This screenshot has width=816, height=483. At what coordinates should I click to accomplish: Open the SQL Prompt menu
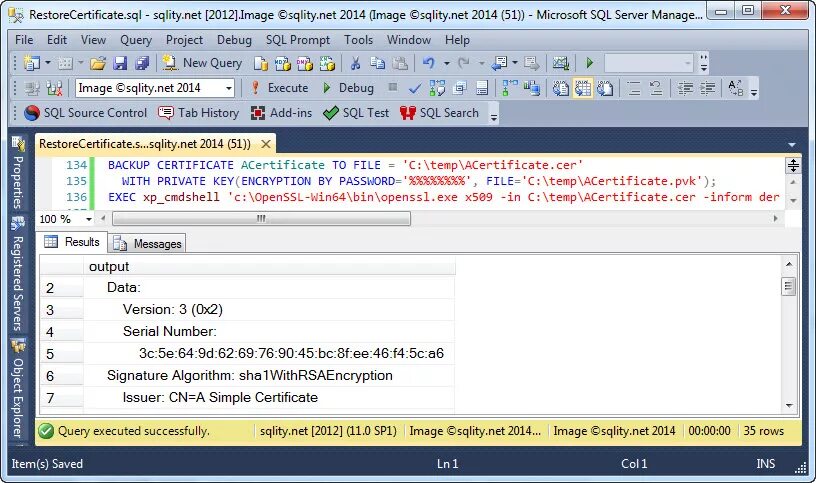[x=298, y=40]
